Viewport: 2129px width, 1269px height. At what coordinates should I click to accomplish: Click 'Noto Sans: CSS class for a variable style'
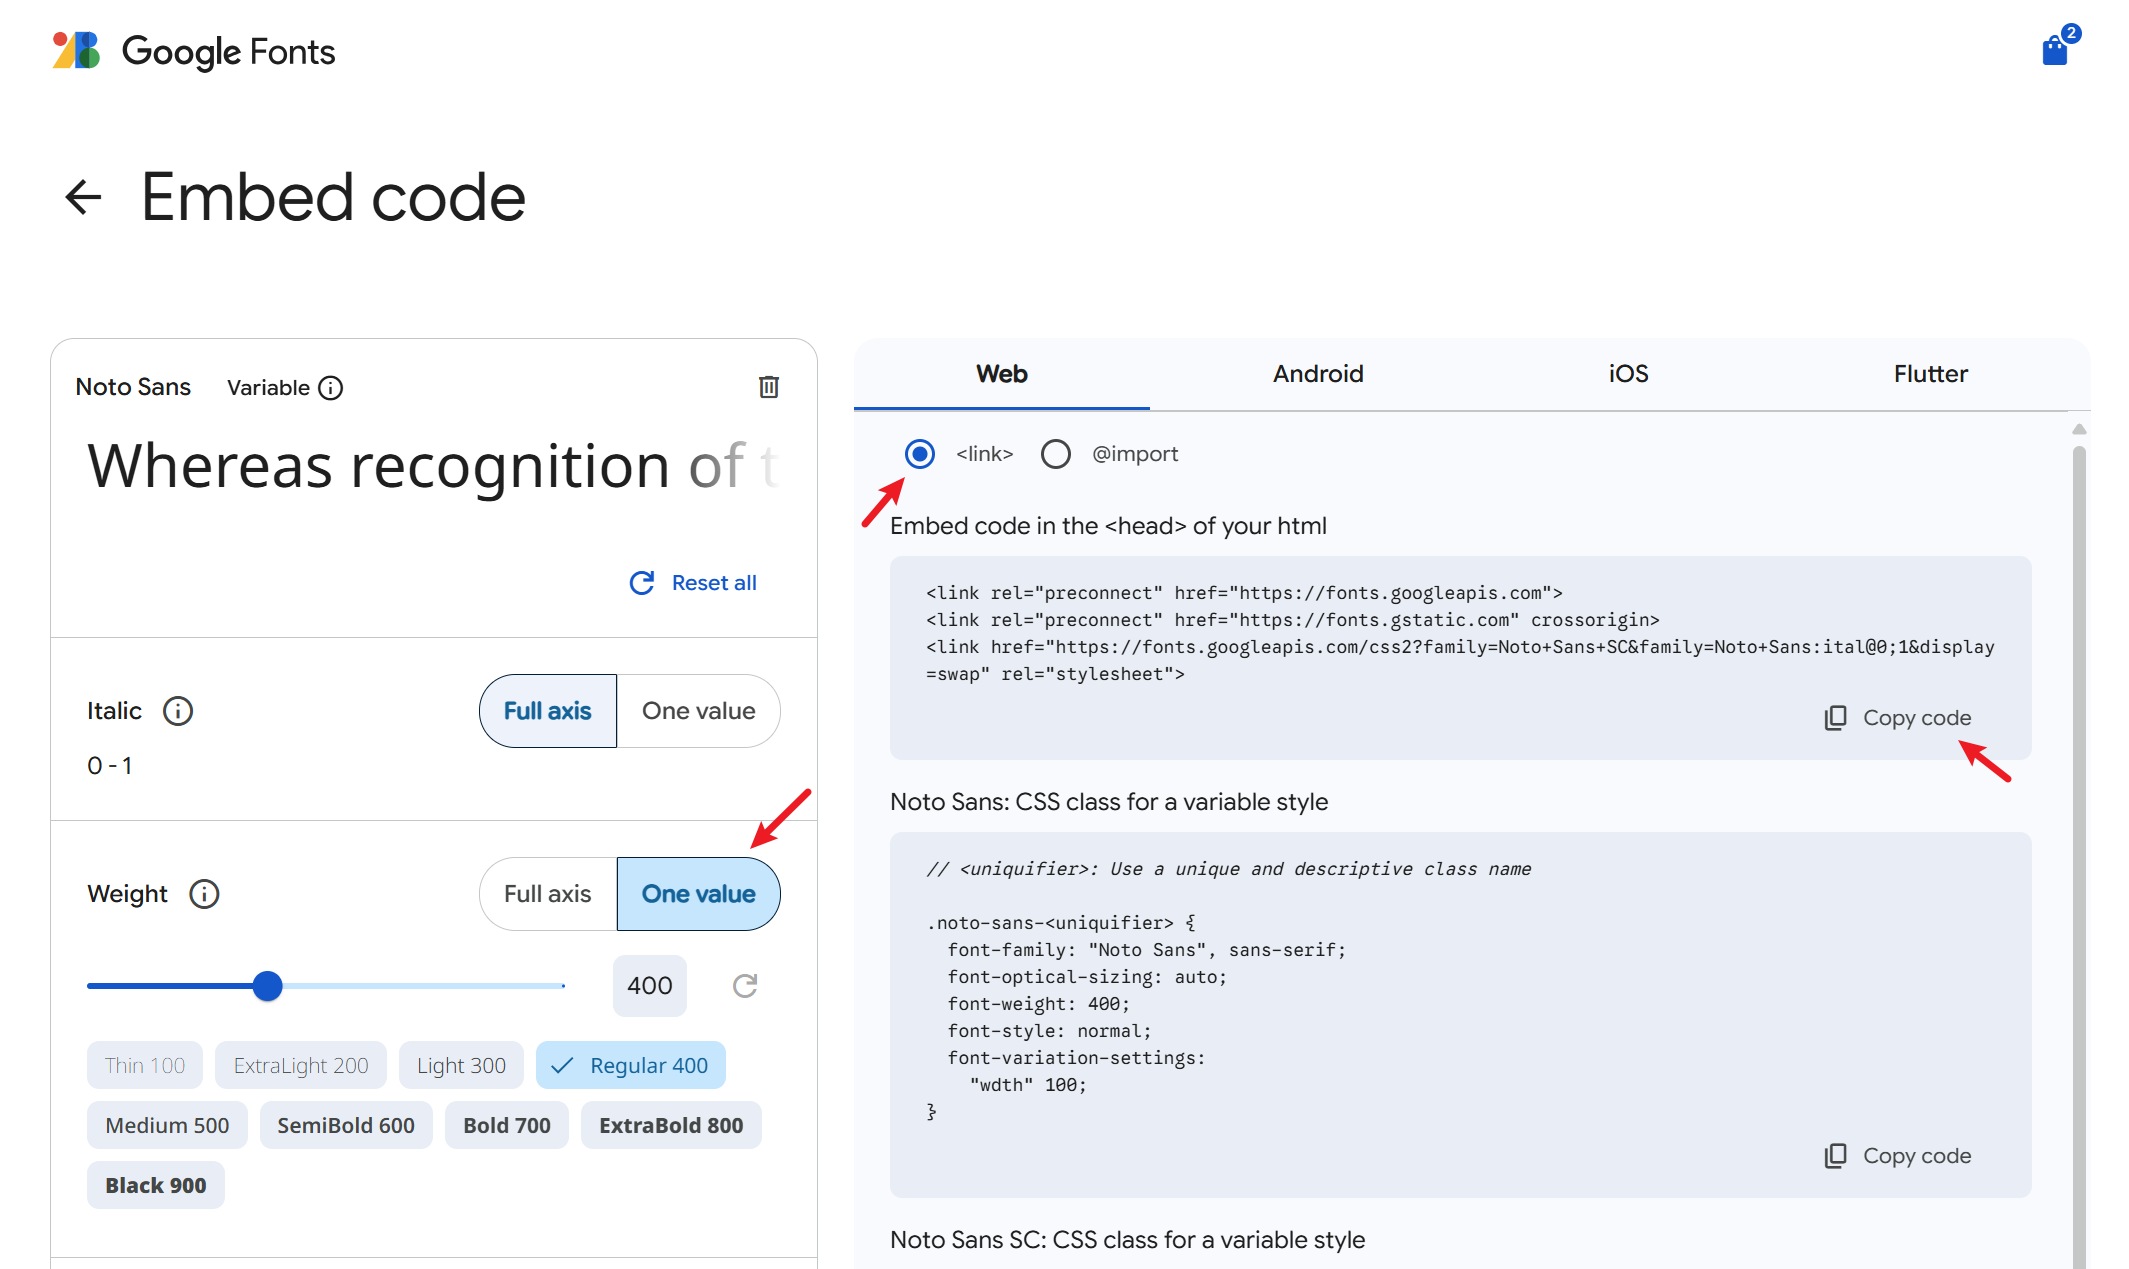pyautogui.click(x=1109, y=802)
